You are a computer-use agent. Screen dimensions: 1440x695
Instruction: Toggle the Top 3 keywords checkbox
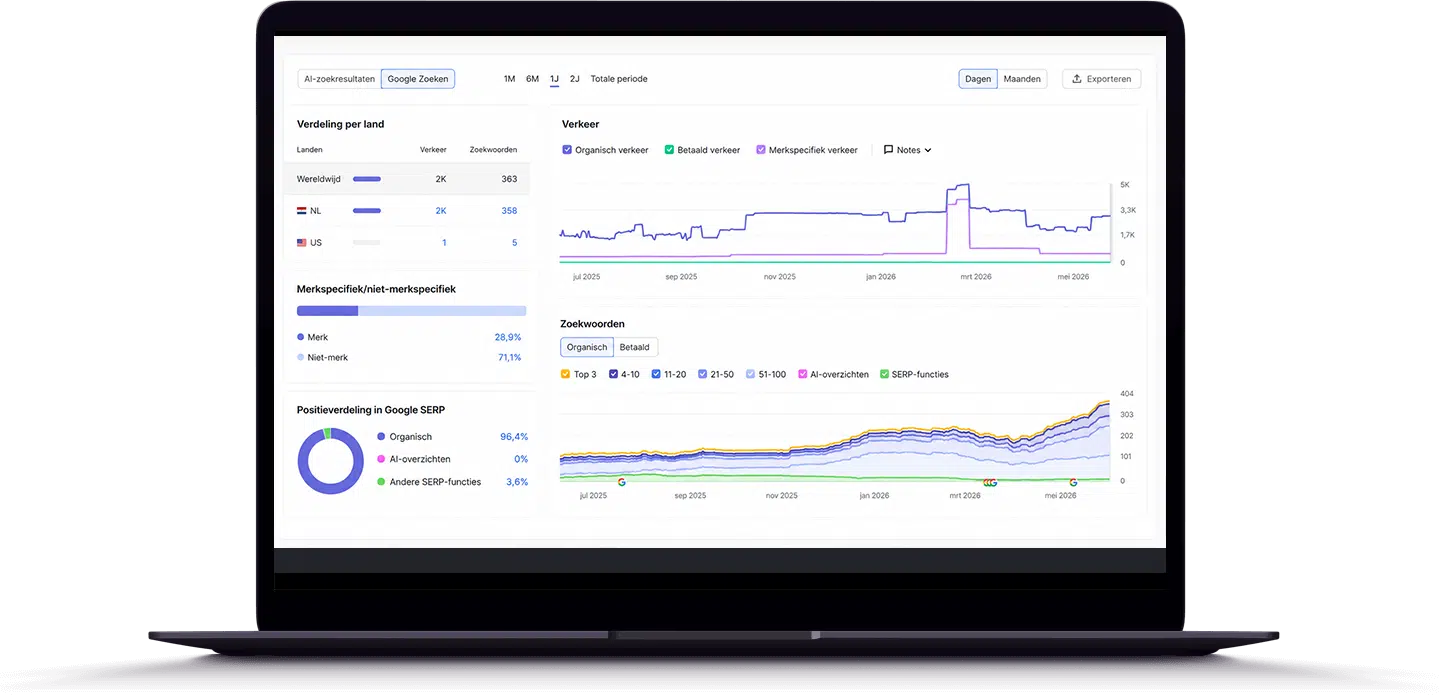point(565,375)
